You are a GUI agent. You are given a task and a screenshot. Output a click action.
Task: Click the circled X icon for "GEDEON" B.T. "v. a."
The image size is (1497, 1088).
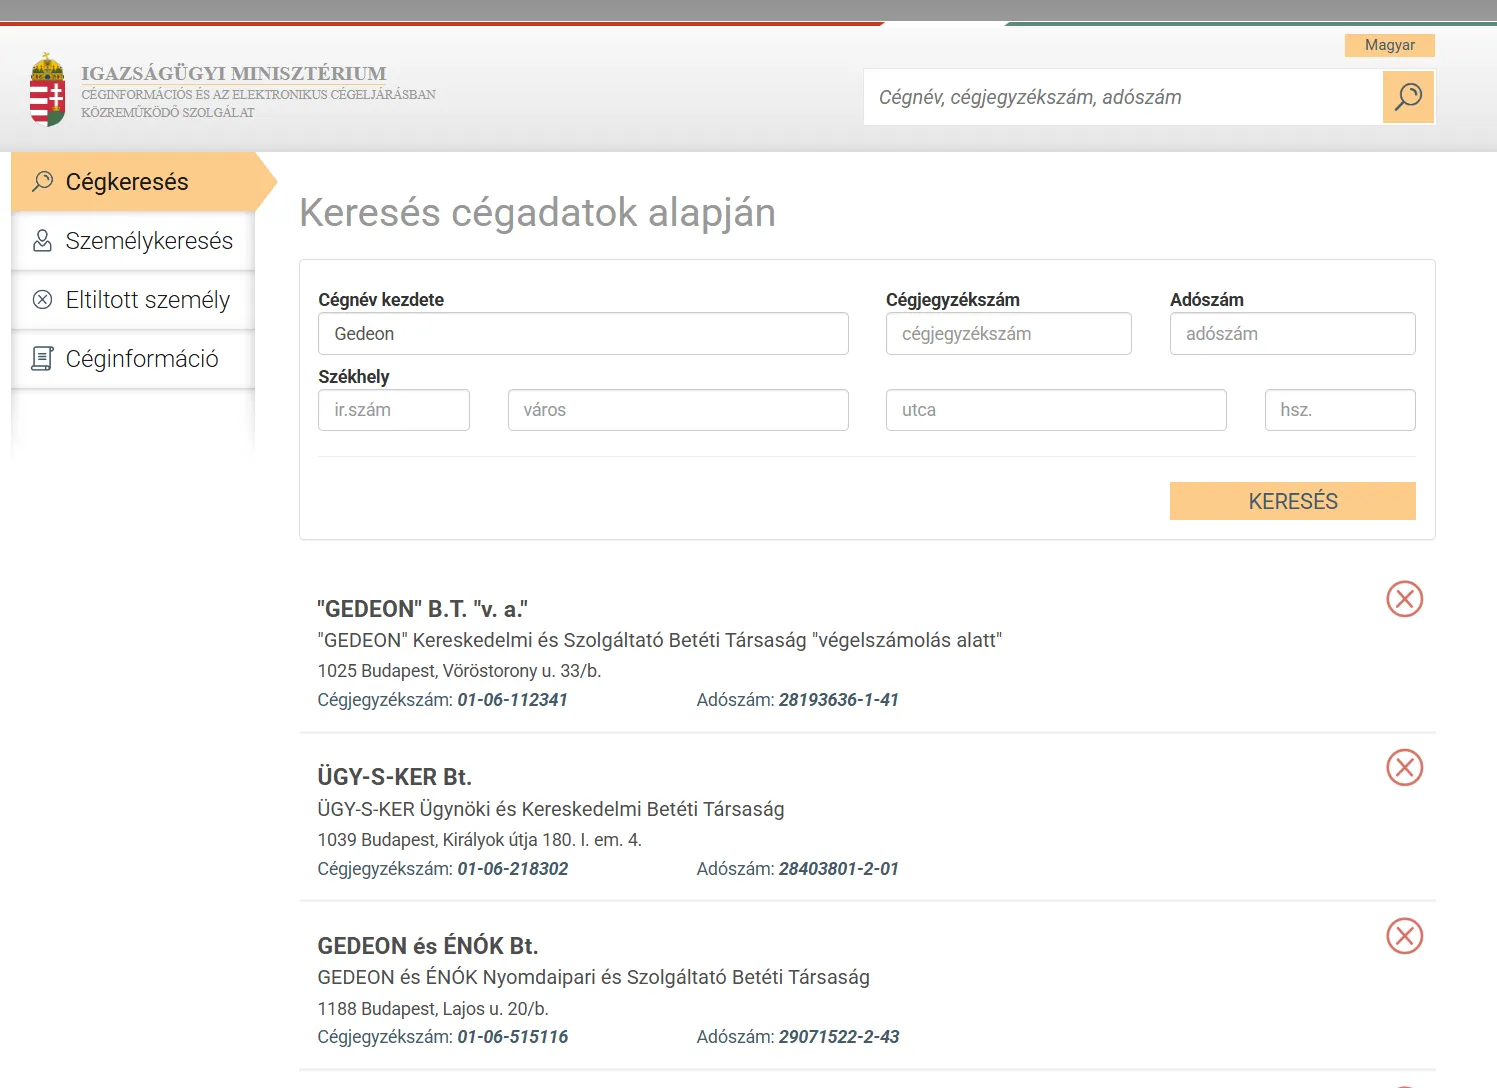[1404, 599]
